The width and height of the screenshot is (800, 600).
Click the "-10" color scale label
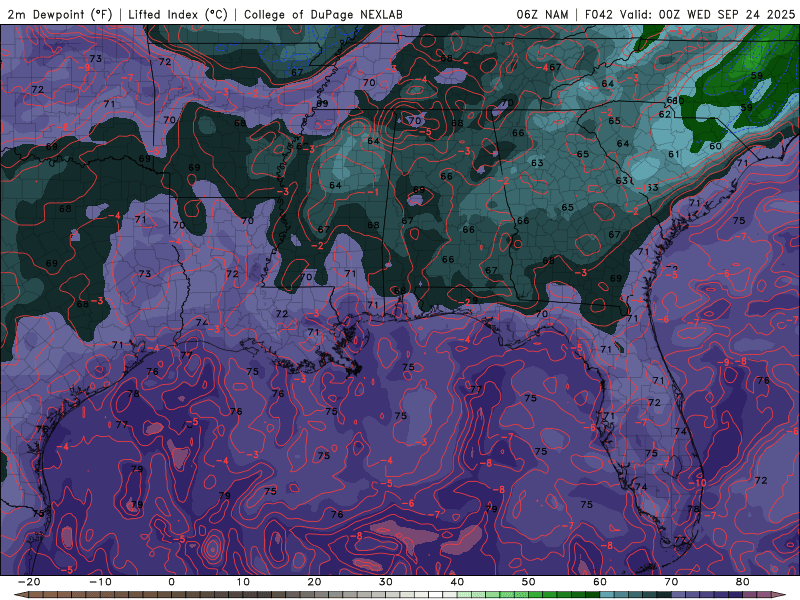coord(100,582)
